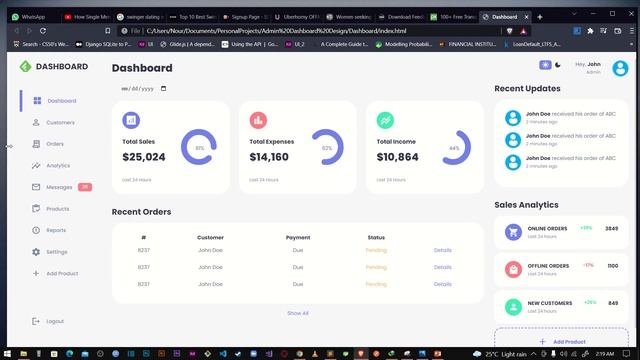Click the Total Income 44% progress ring
The width and height of the screenshot is (640, 360).
pos(456,147)
